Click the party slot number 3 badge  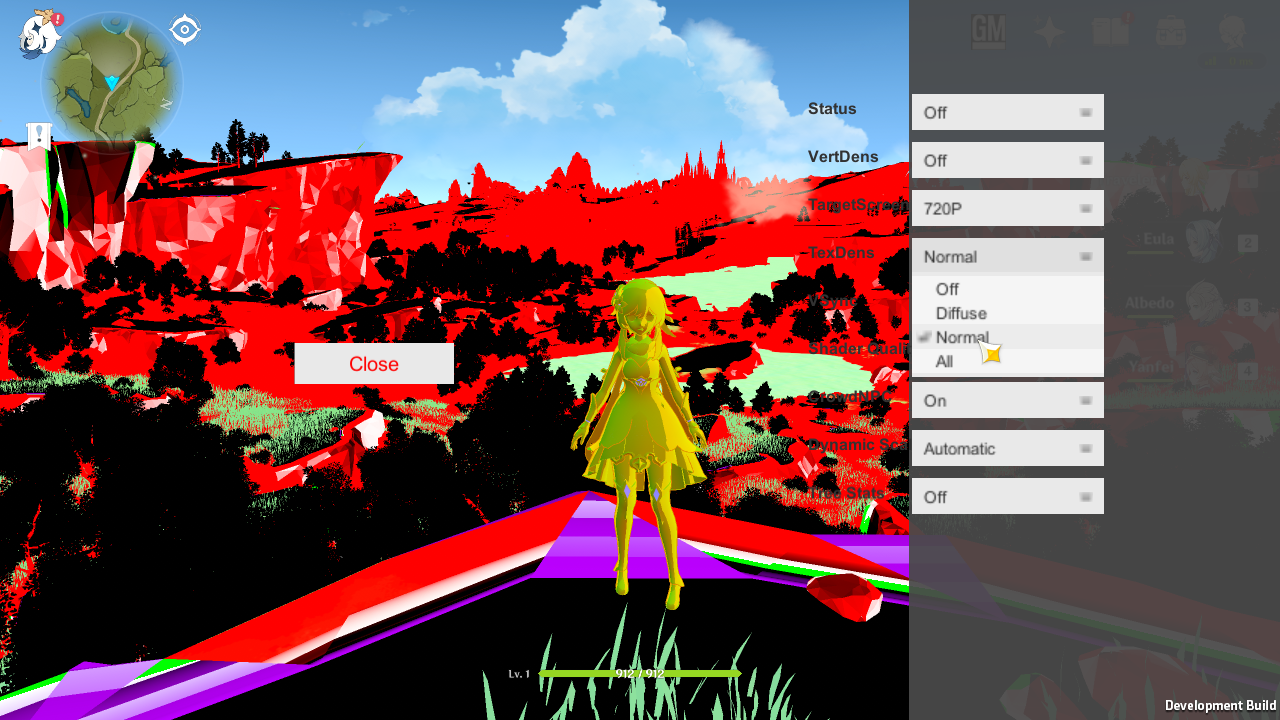coord(1247,307)
